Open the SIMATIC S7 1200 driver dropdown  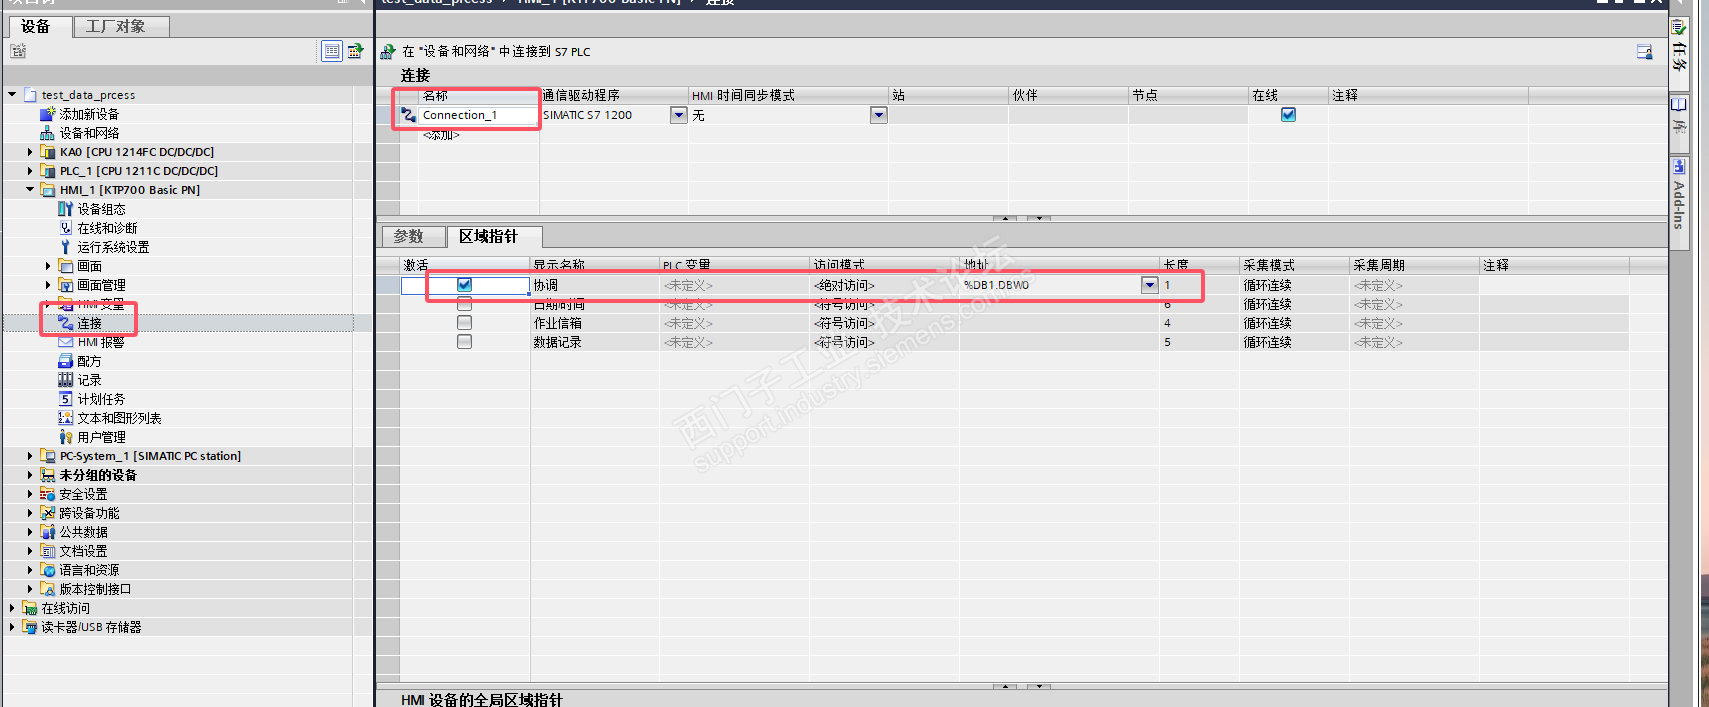click(678, 115)
